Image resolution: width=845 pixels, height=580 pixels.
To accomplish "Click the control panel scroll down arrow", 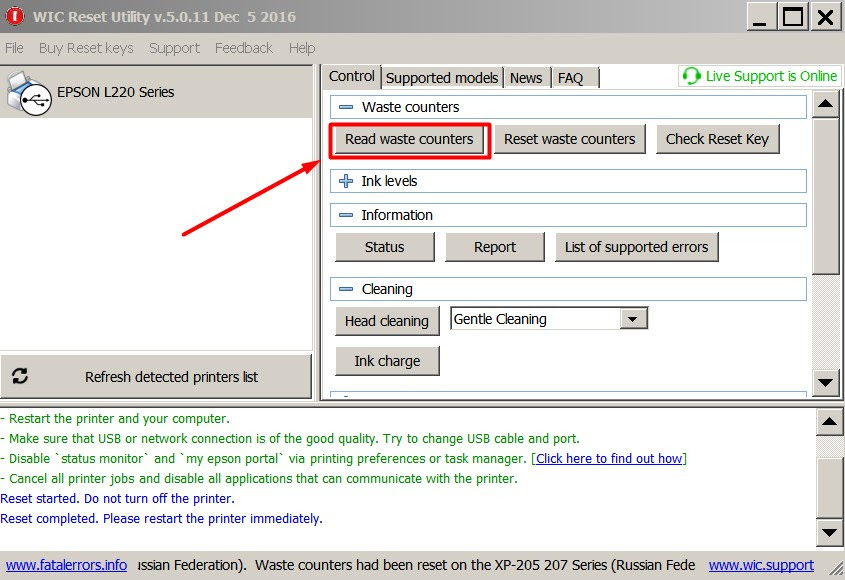I will tap(826, 383).
